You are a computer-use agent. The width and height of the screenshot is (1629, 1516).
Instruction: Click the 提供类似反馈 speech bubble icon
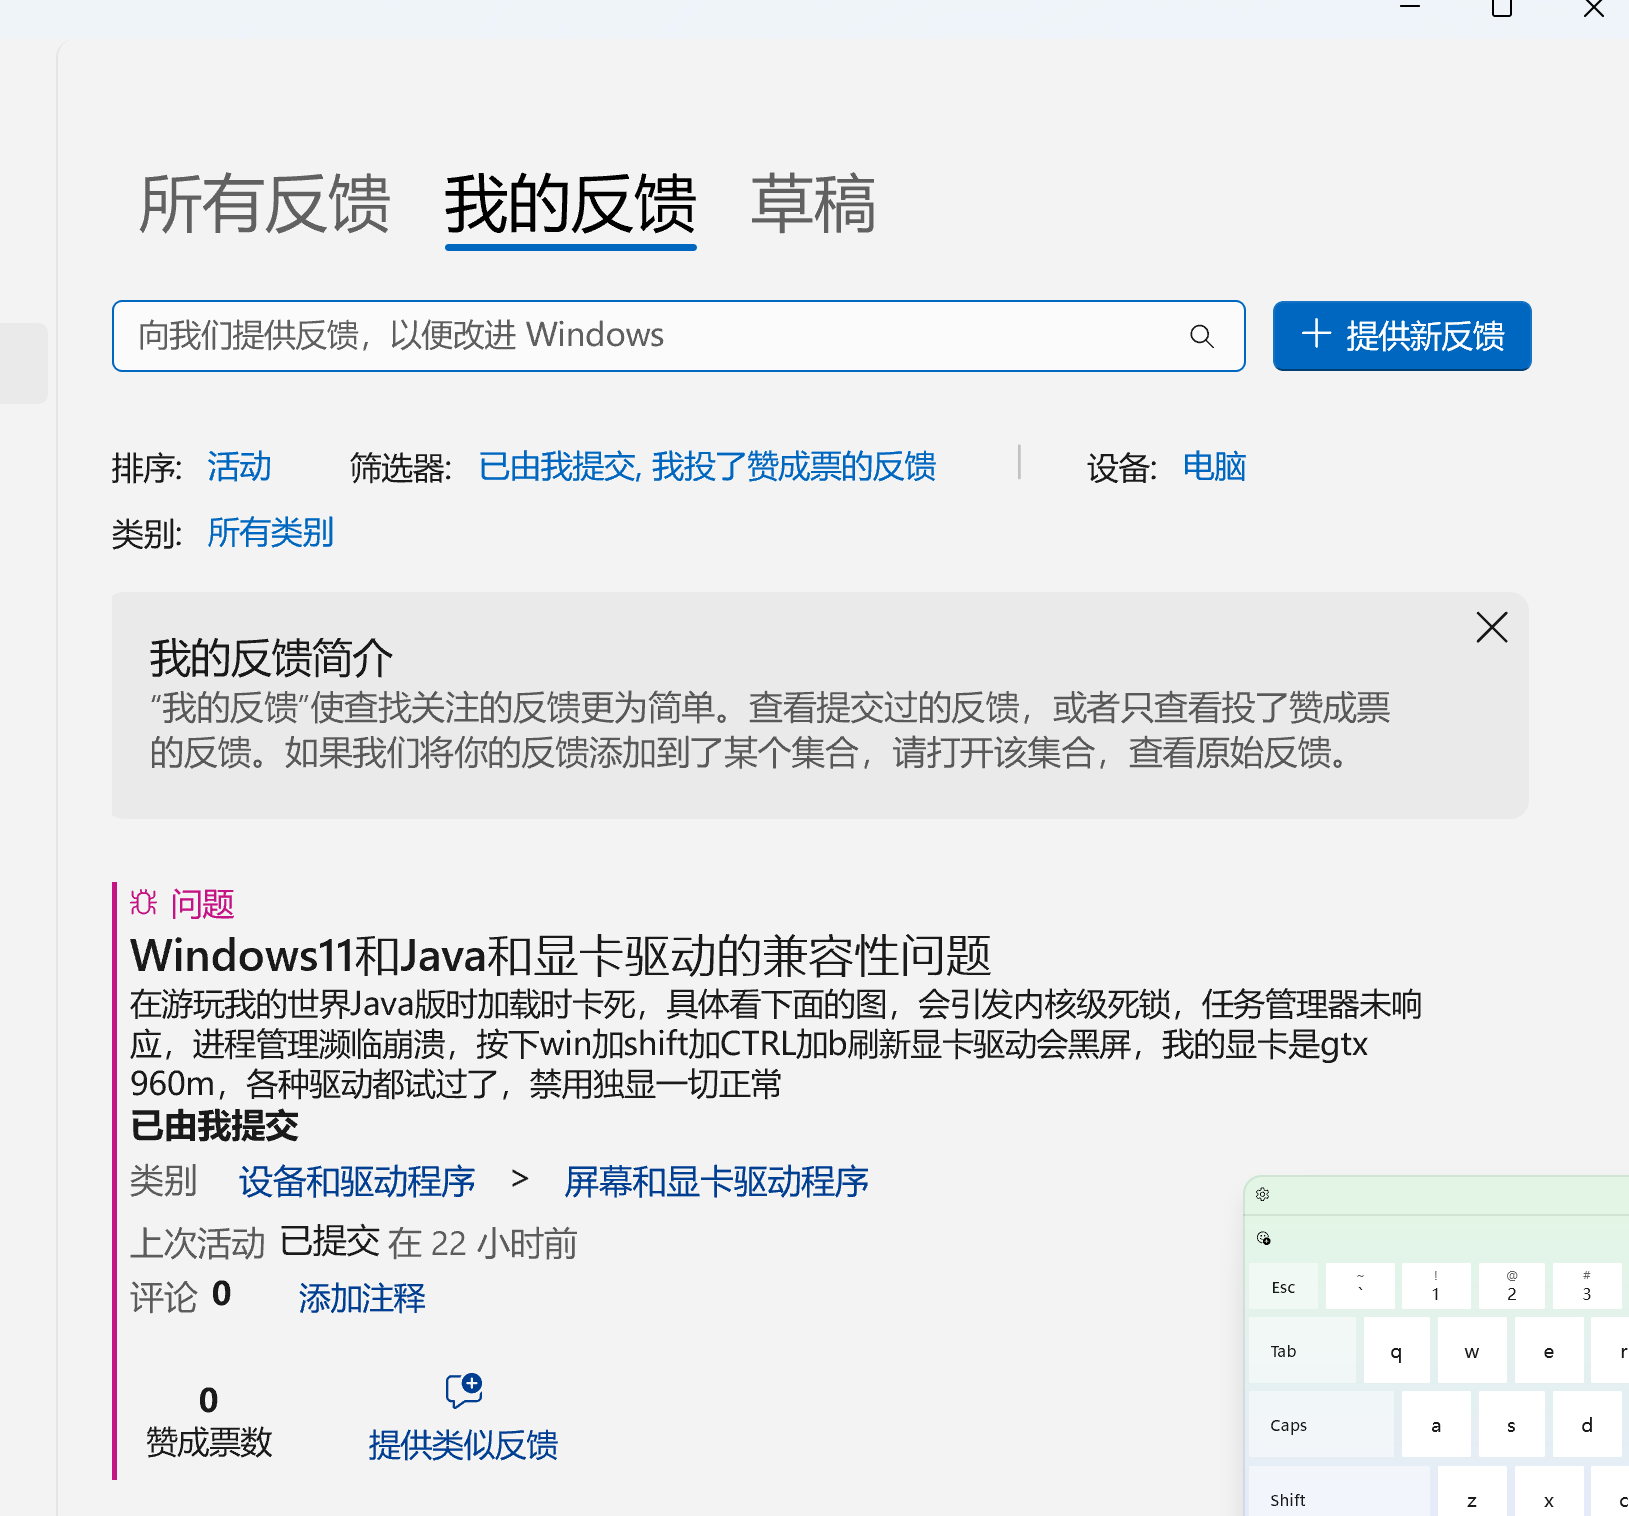[x=464, y=1391]
